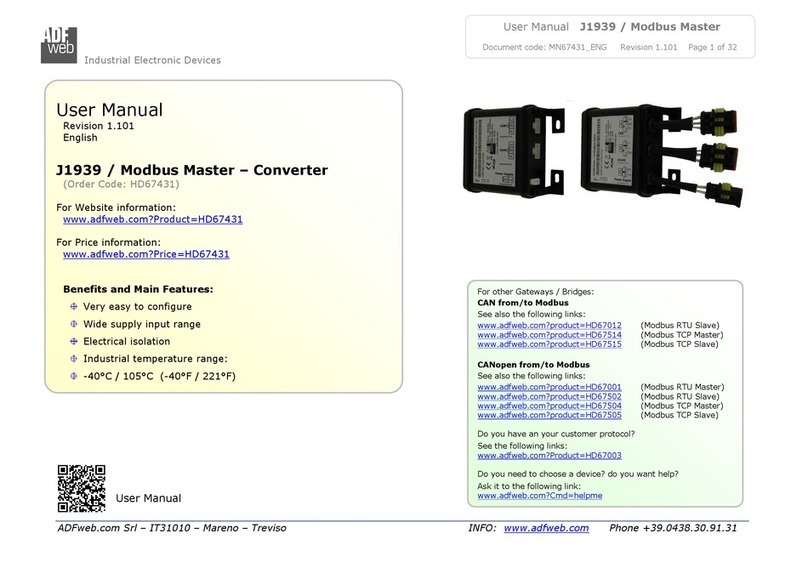Click the 'CAN from/to Modbus' heading
This screenshot has width=808, height=568.
click(x=523, y=303)
